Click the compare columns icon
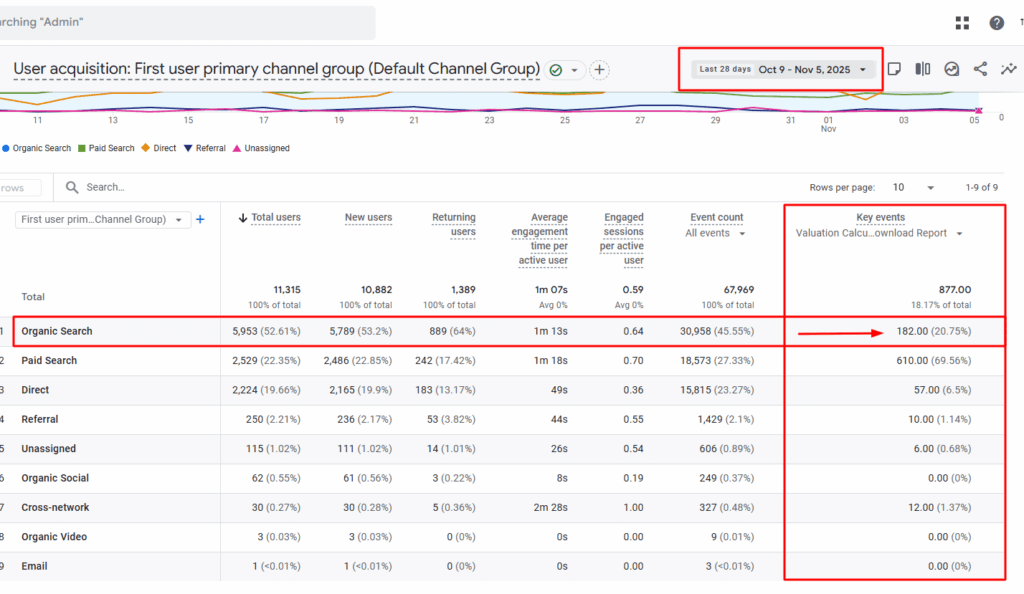The image size is (1024, 594). coord(923,69)
